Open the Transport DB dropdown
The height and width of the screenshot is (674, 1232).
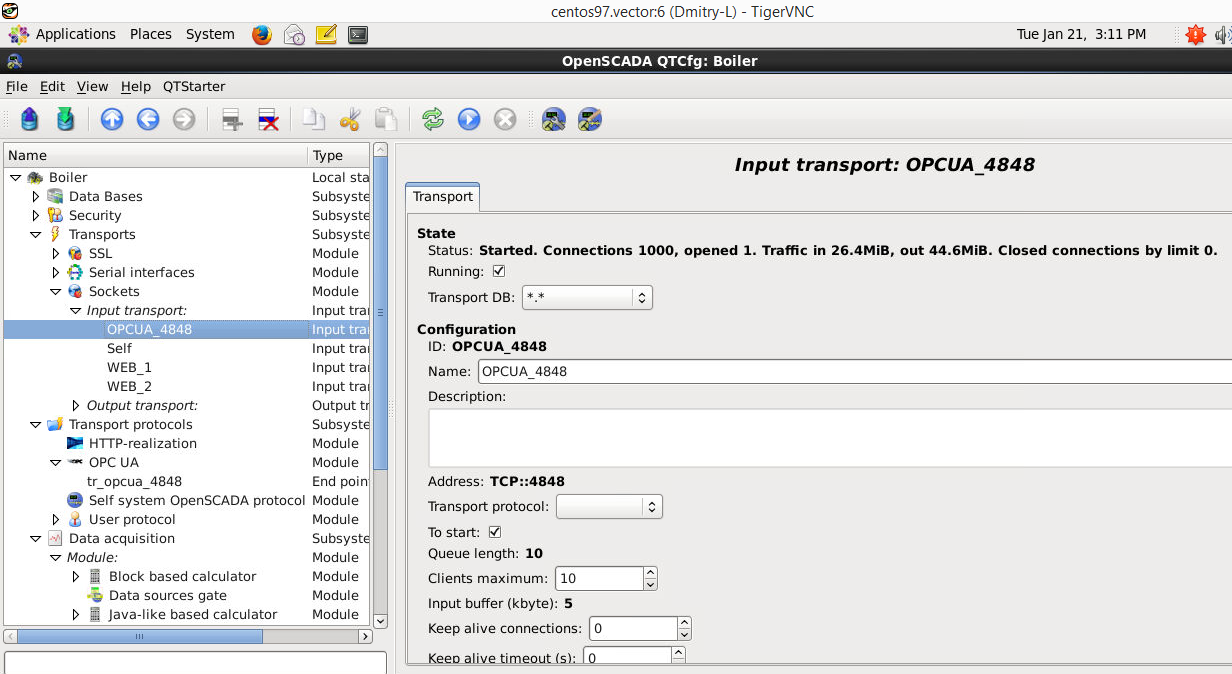587,297
